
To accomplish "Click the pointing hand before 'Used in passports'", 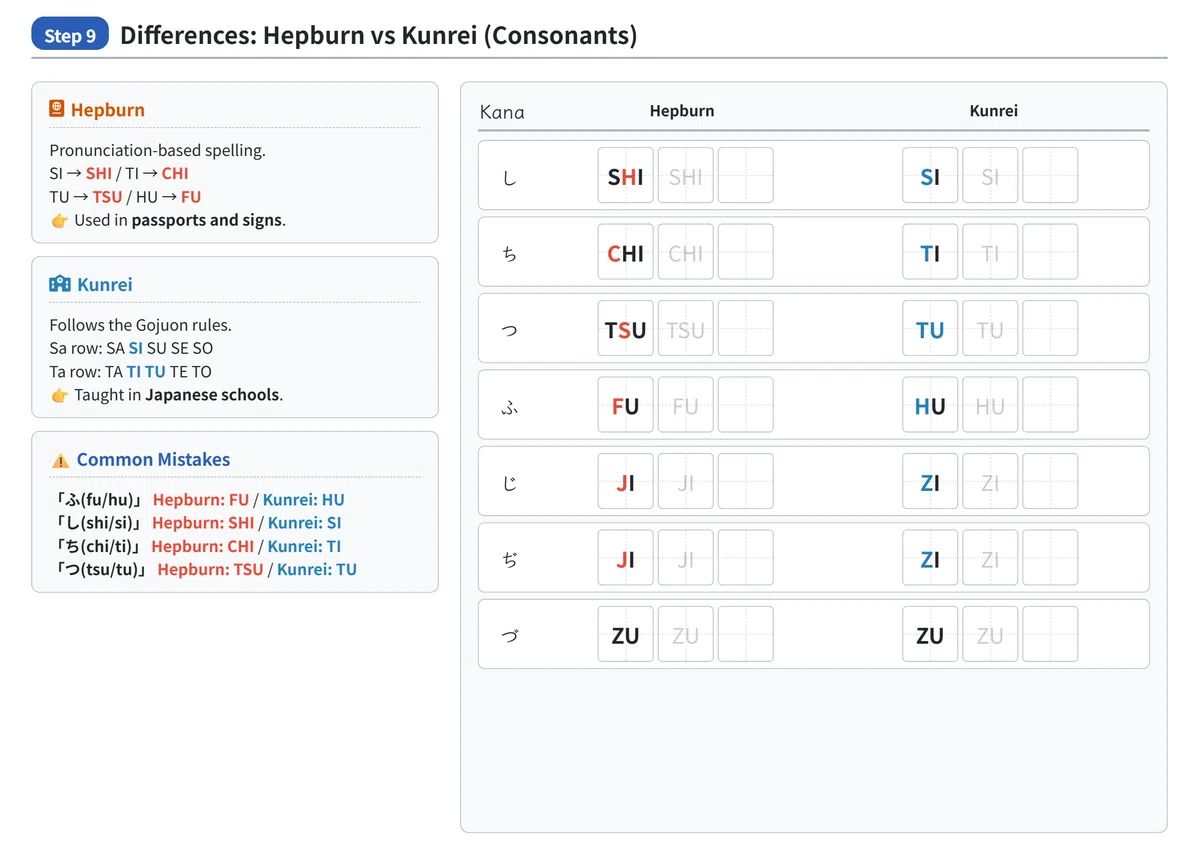I will [59, 220].
